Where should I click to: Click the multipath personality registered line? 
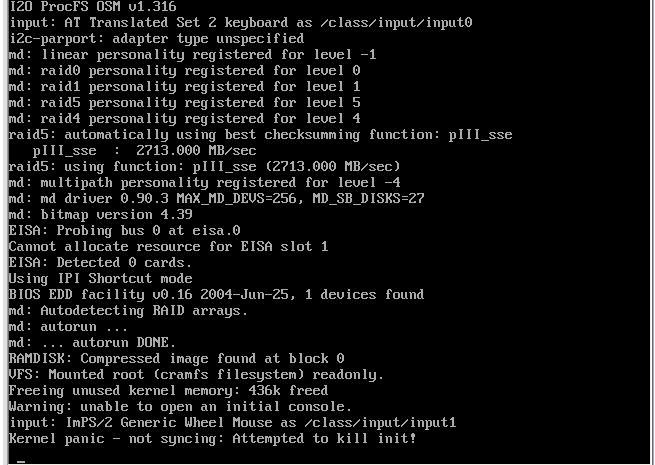click(204, 183)
